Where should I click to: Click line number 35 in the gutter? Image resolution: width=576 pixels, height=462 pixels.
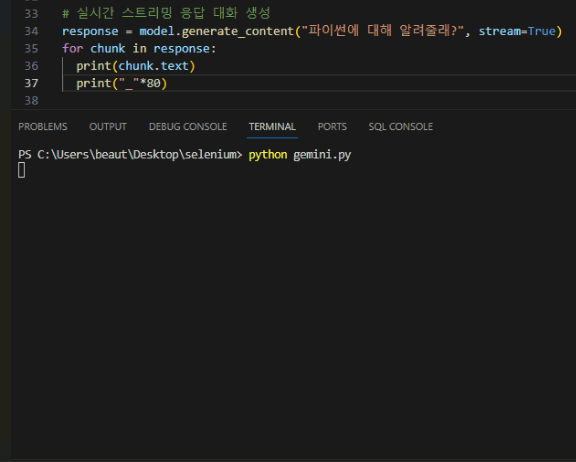point(31,48)
